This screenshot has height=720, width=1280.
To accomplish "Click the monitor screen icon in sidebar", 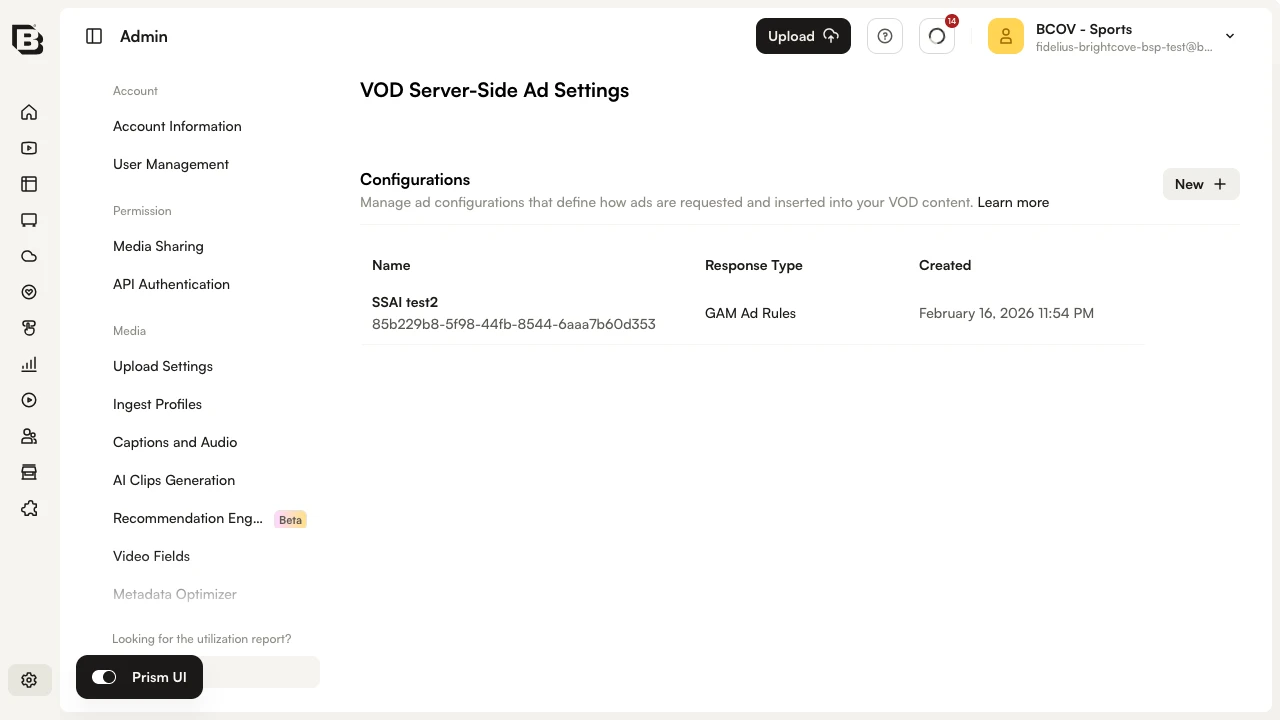I will [x=29, y=220].
